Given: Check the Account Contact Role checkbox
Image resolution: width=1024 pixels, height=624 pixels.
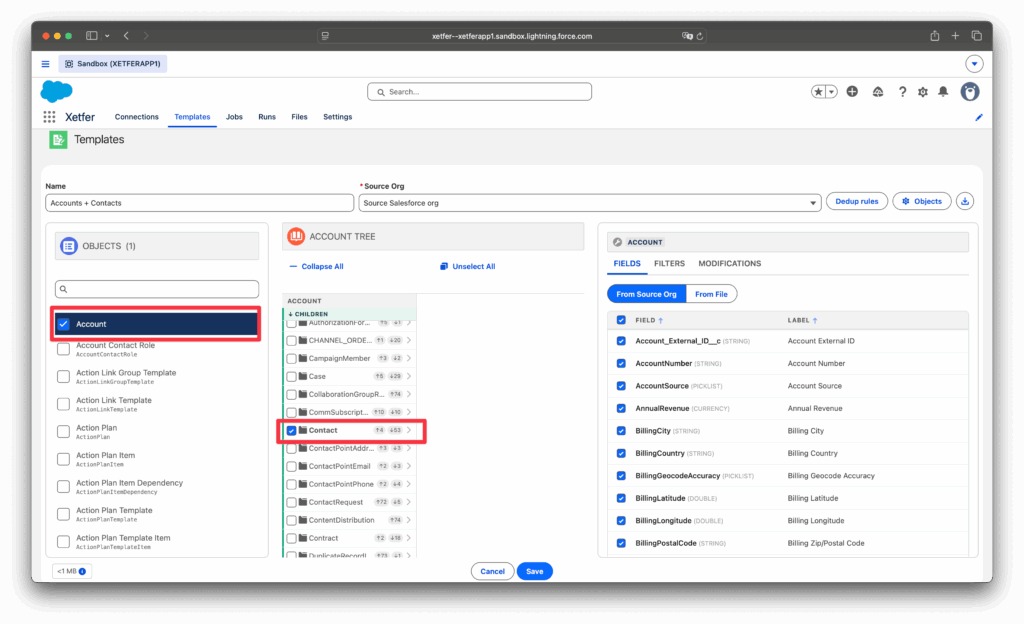Looking at the screenshot, I should (63, 349).
